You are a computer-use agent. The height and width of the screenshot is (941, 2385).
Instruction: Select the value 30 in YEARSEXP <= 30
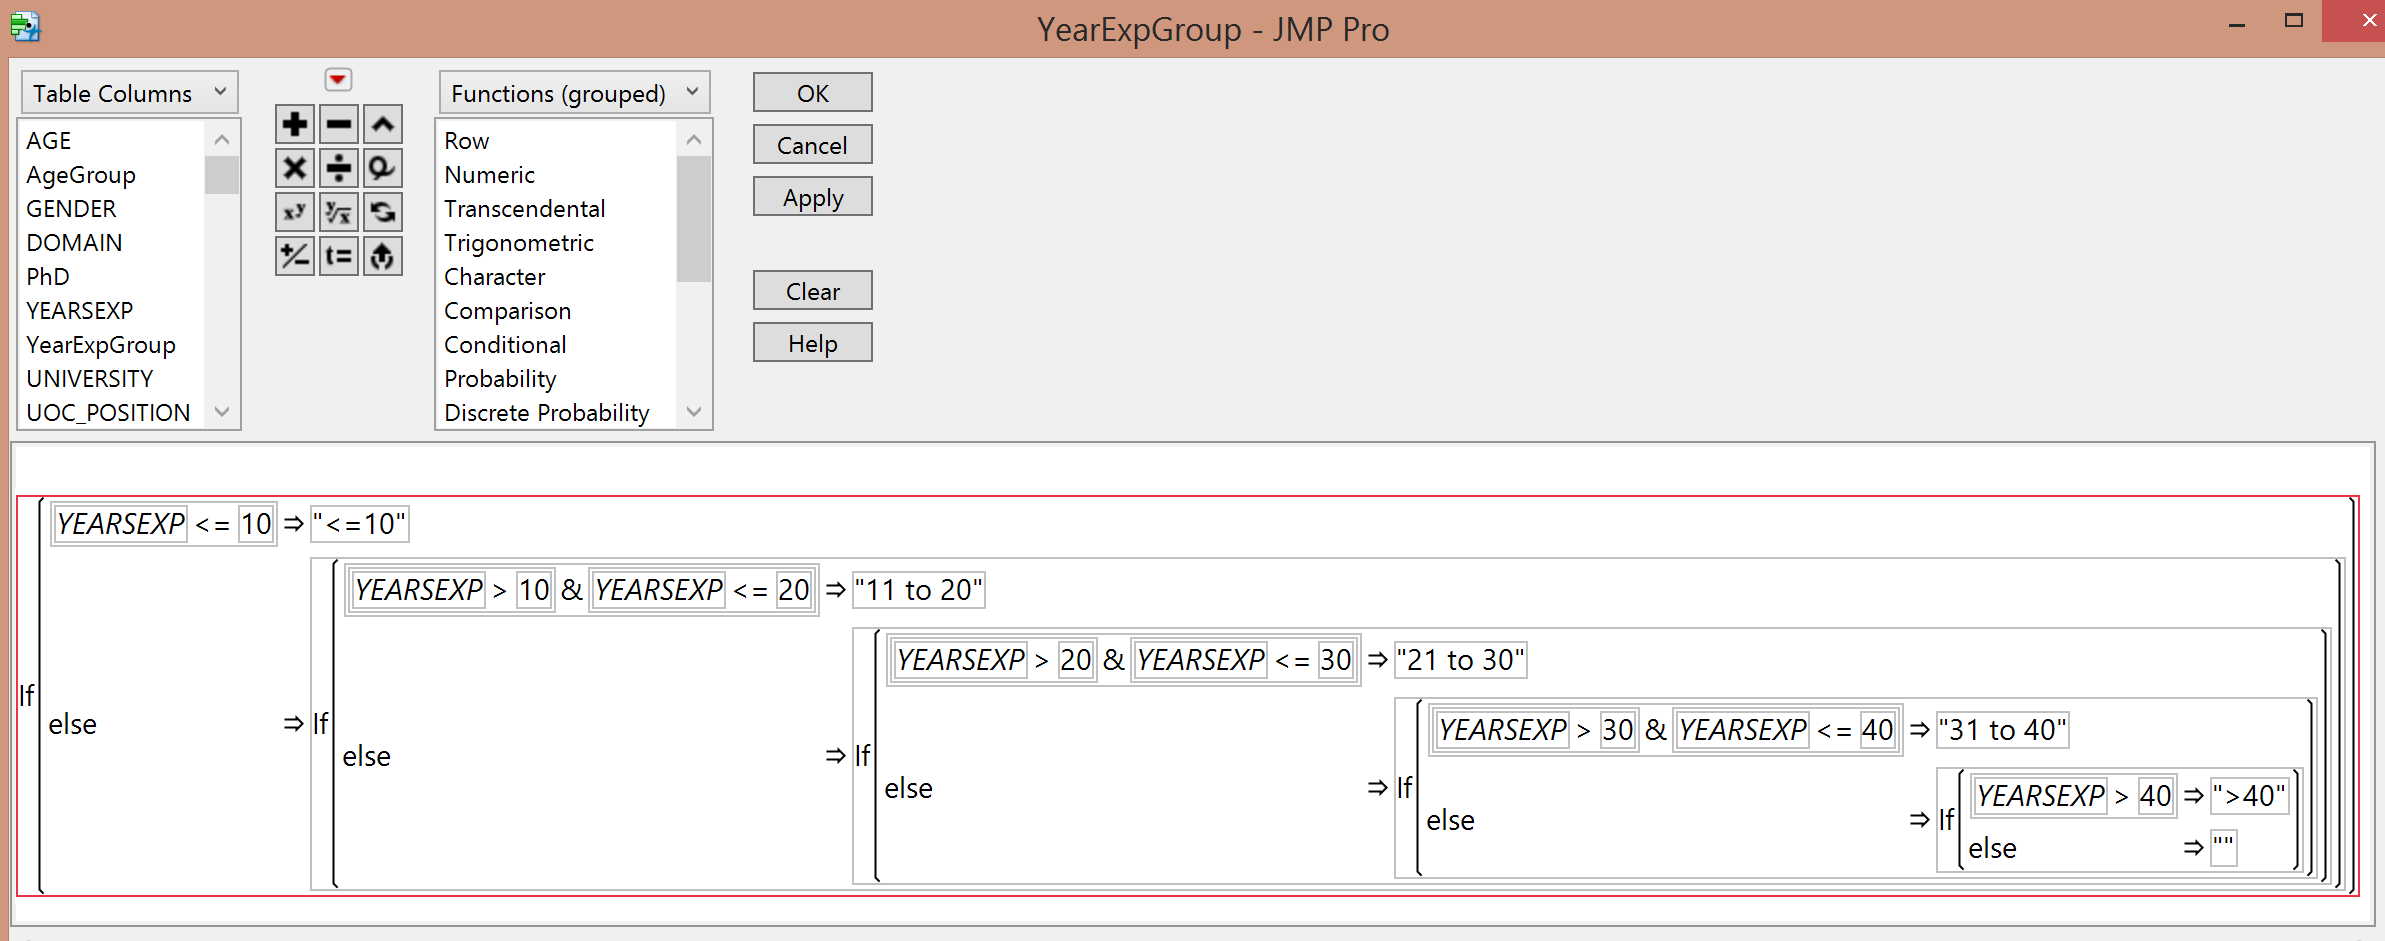click(x=1335, y=660)
